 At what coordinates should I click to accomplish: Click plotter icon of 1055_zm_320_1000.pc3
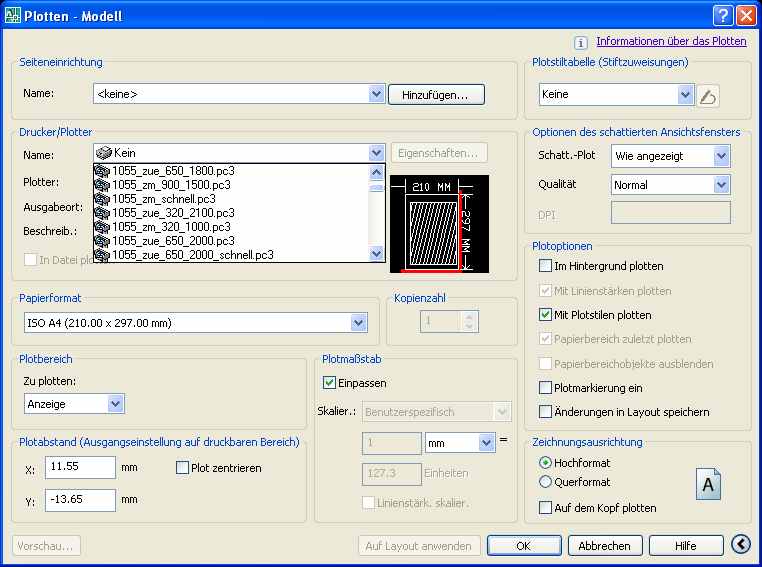102,227
